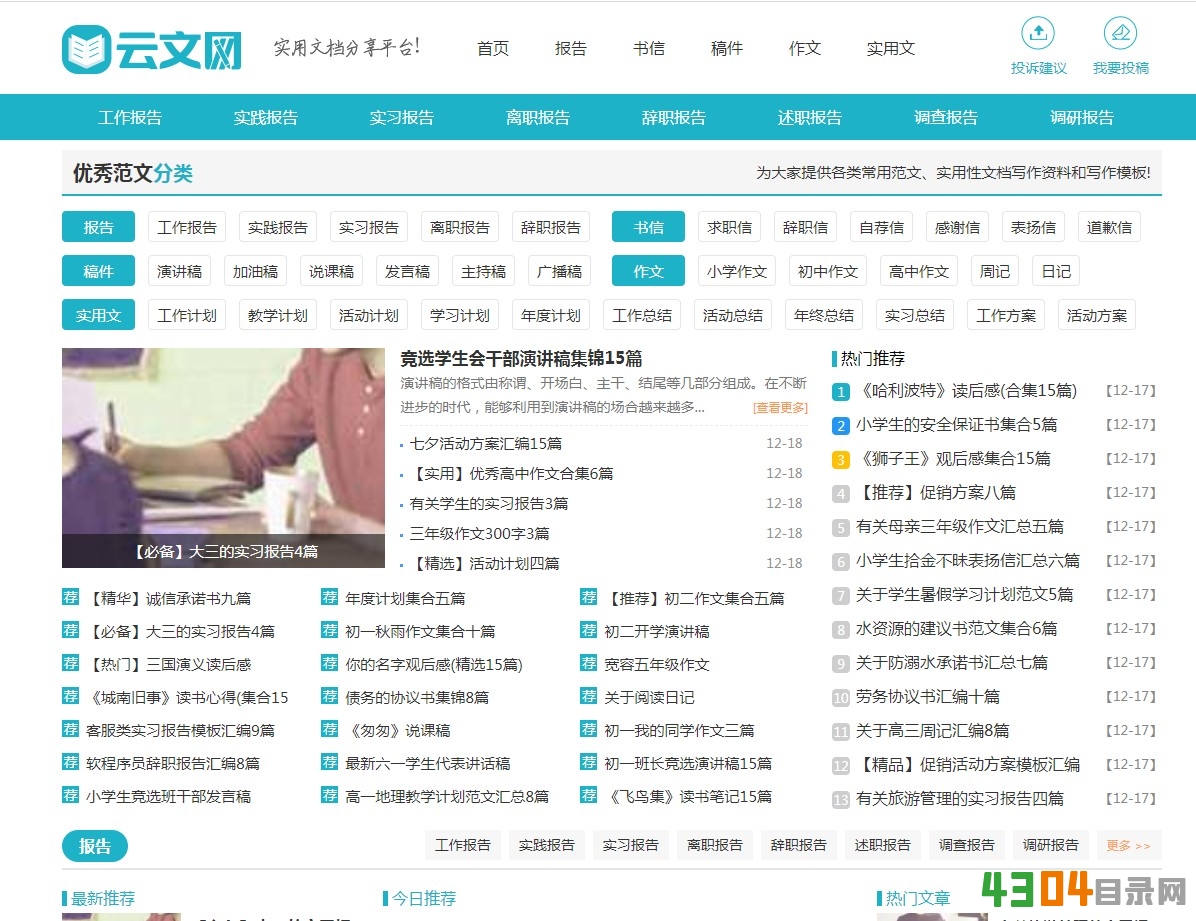The height and width of the screenshot is (921, 1196).
Task: Click rank badge 2 next to 小学生的安全保证书
Action: pyautogui.click(x=841, y=426)
